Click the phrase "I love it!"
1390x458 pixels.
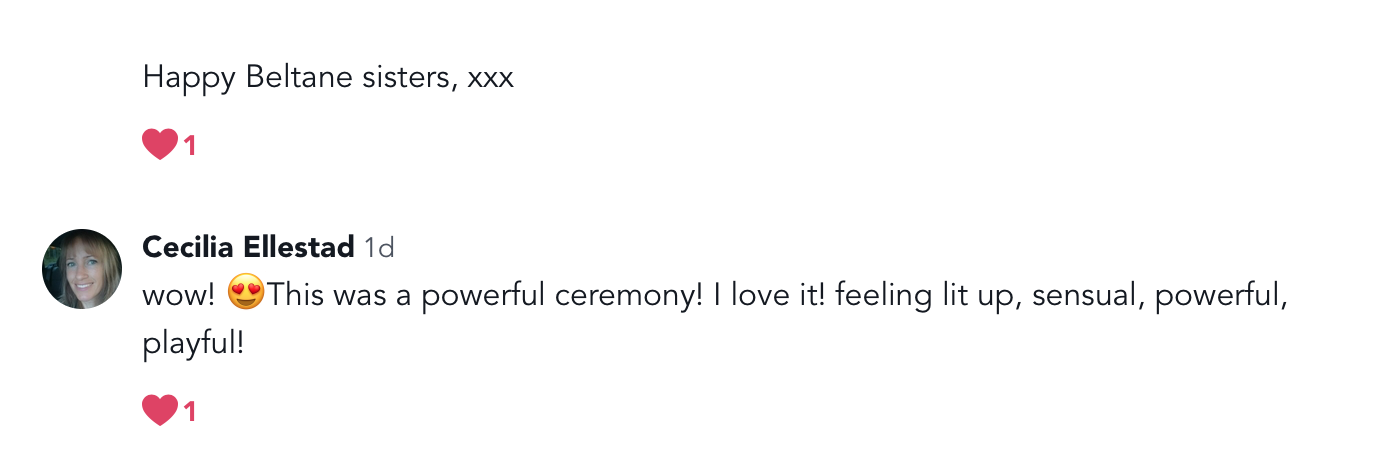pyautogui.click(x=768, y=297)
